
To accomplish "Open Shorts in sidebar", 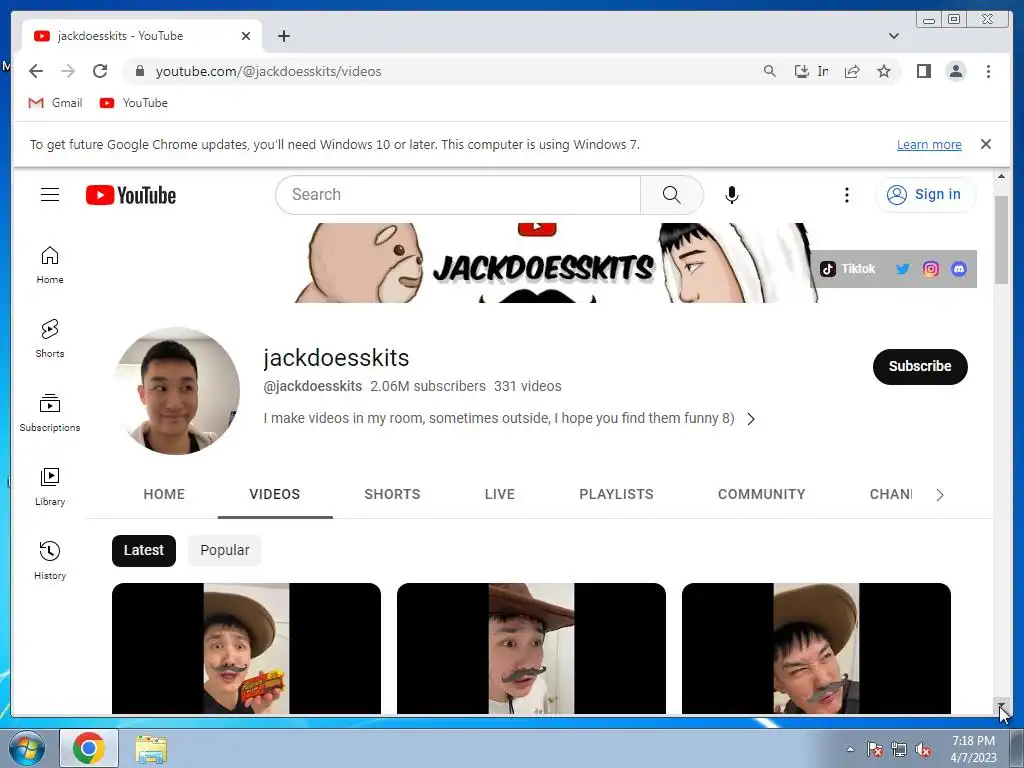I will tap(50, 338).
